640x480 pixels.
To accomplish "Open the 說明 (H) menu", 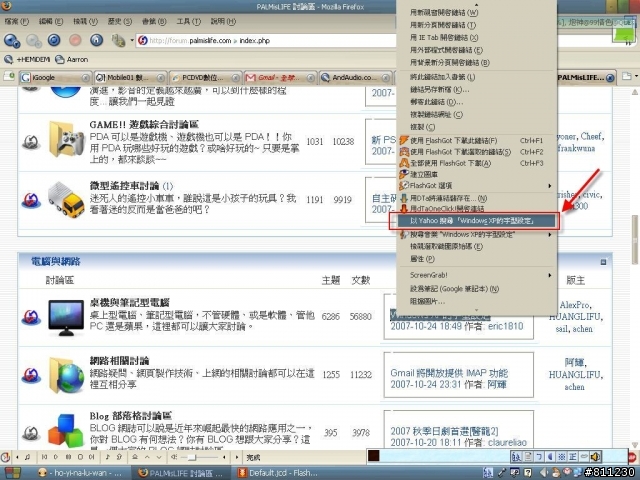I will tap(223, 21).
